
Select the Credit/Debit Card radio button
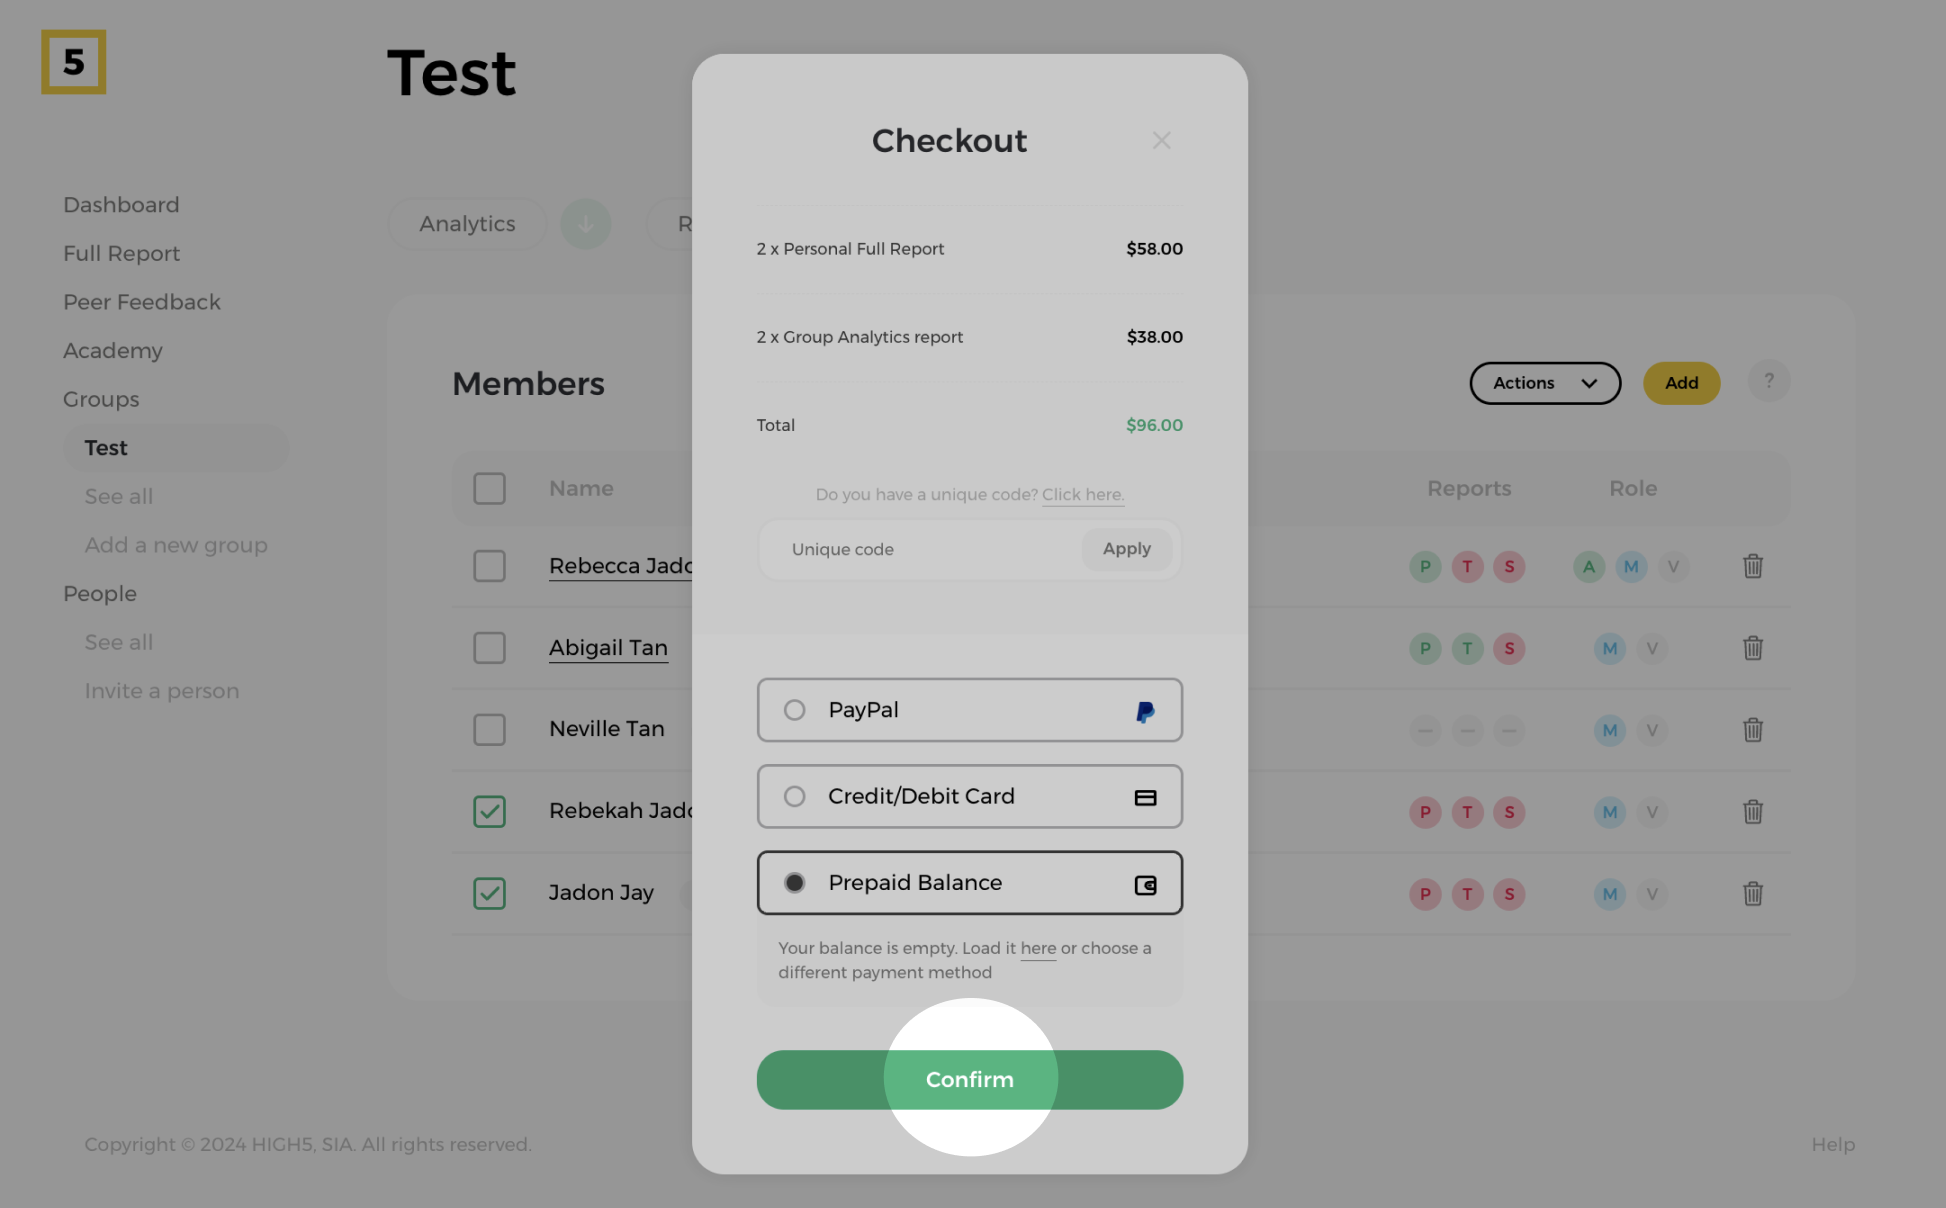[x=794, y=796]
